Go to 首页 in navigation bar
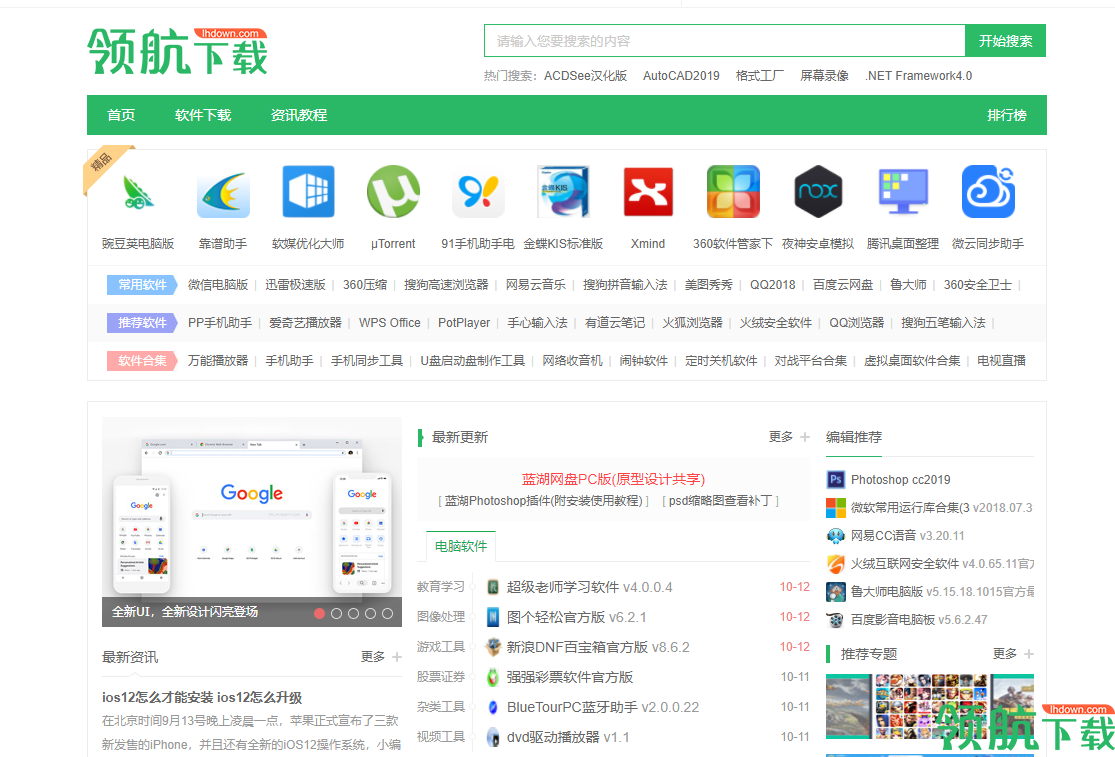This screenshot has height=757, width=1115. pos(121,115)
